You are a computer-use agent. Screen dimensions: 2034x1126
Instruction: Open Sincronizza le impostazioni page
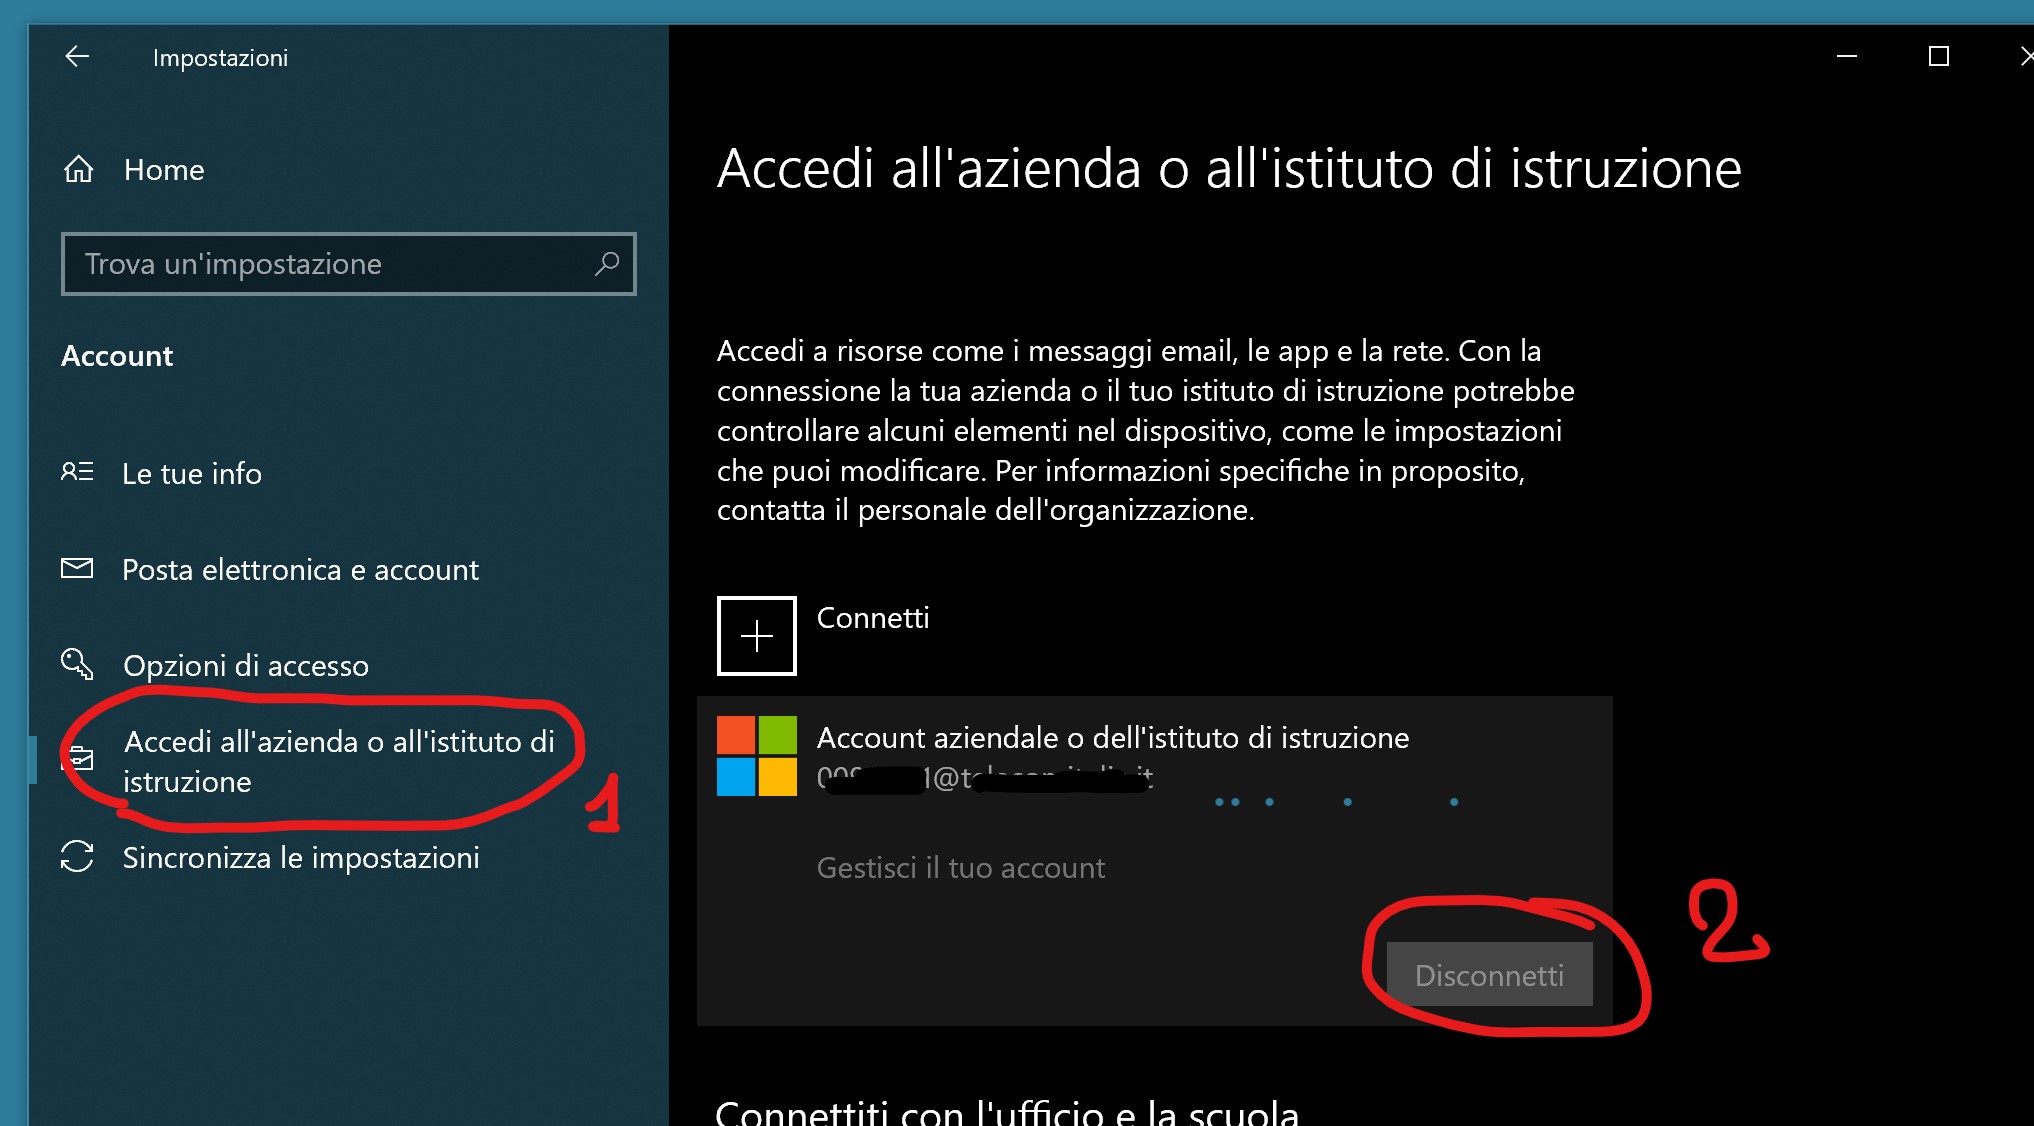301,858
